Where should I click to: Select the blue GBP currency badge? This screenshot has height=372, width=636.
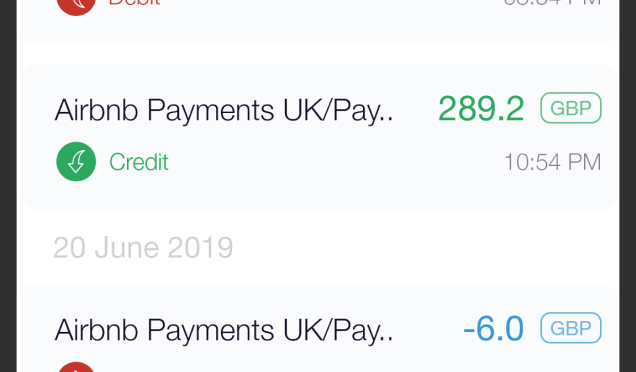pos(571,328)
